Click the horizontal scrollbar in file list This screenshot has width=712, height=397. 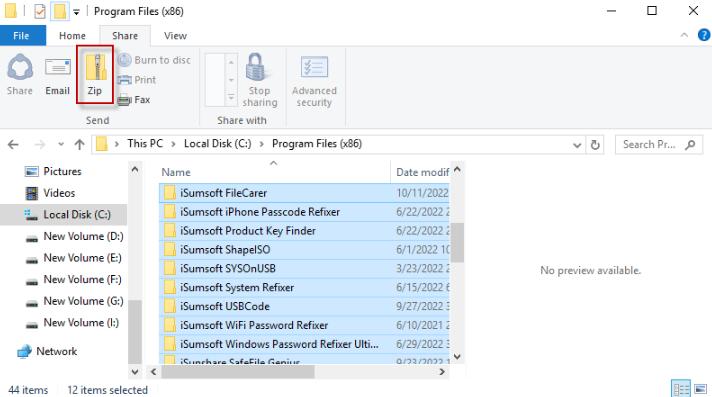pyautogui.click(x=238, y=372)
